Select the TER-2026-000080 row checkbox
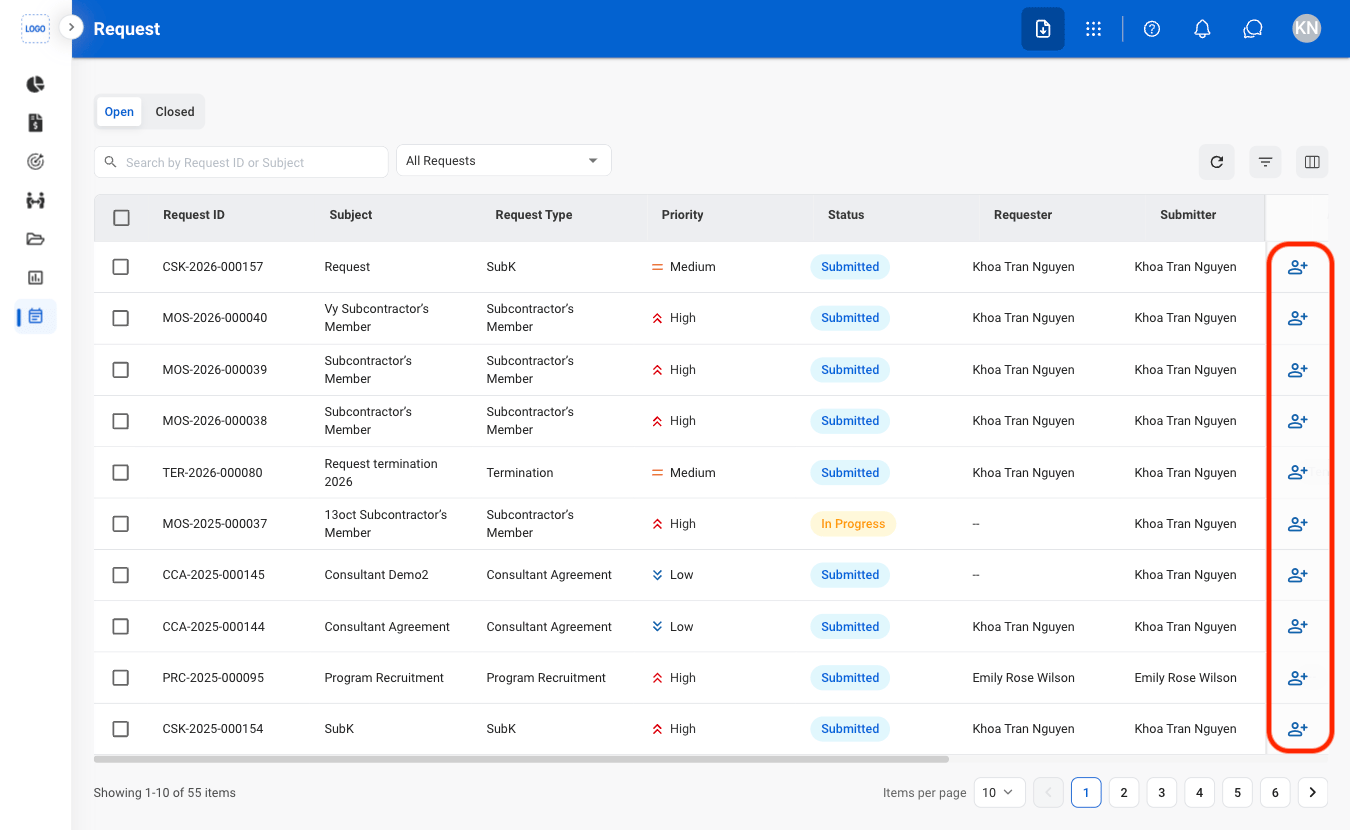Screen dimensions: 1350x830 [x=121, y=472]
